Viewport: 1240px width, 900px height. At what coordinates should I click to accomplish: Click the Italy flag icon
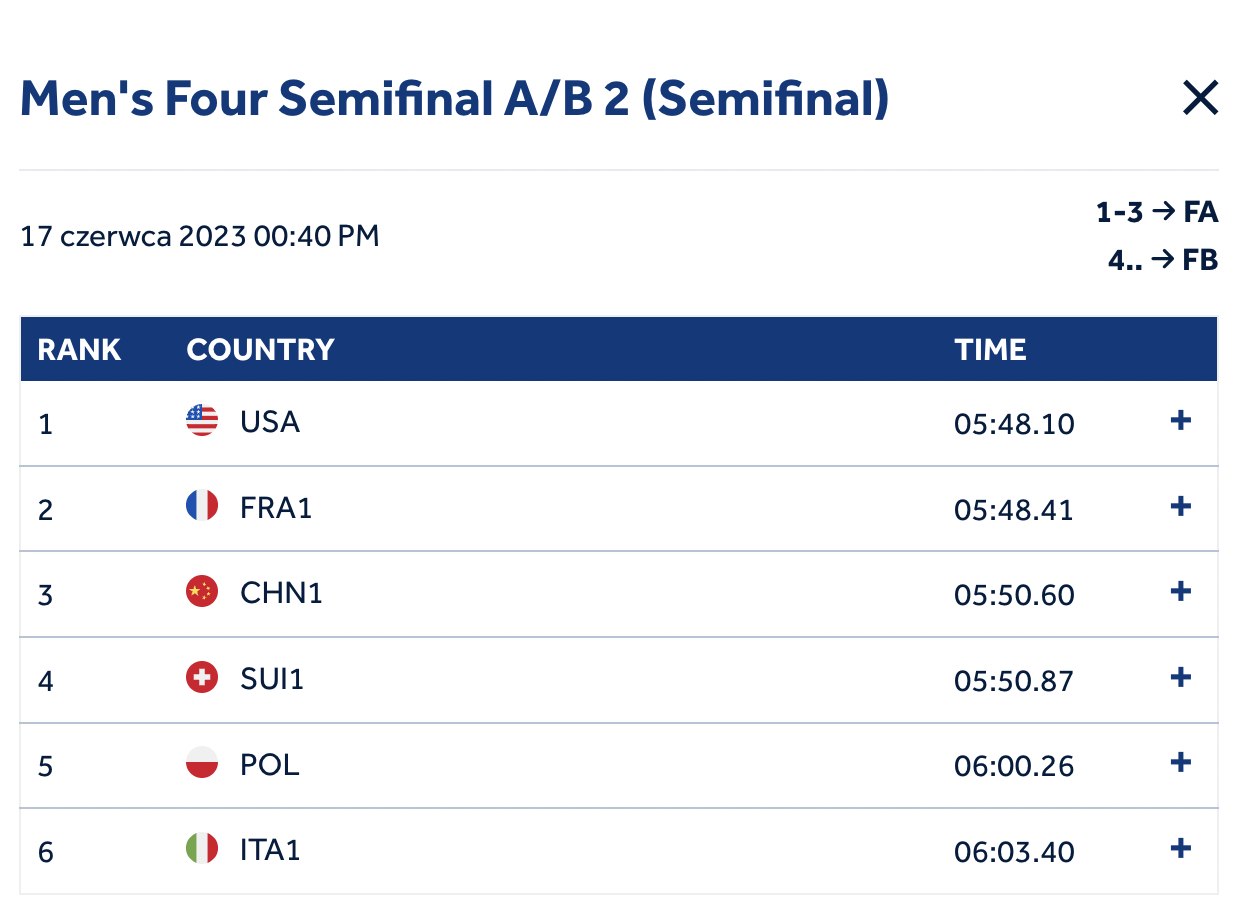pos(202,849)
